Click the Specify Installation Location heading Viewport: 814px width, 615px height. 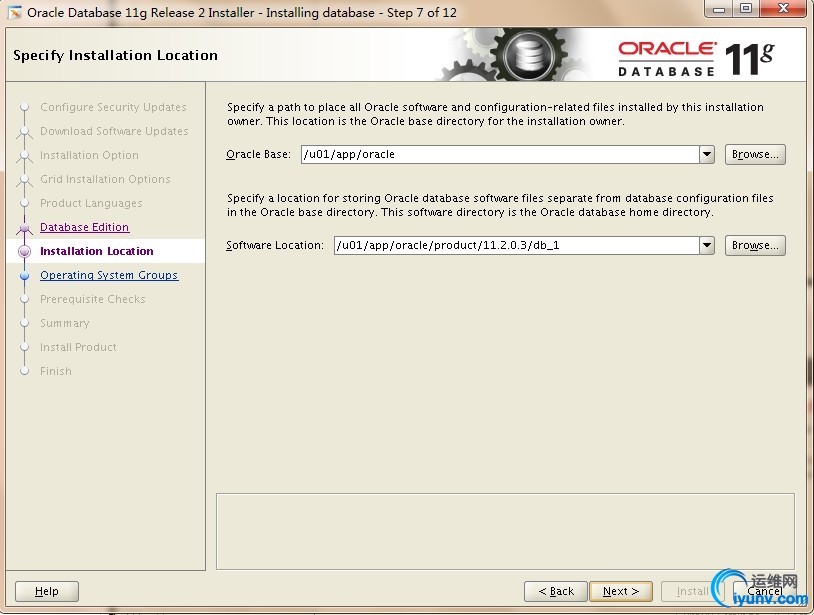115,55
